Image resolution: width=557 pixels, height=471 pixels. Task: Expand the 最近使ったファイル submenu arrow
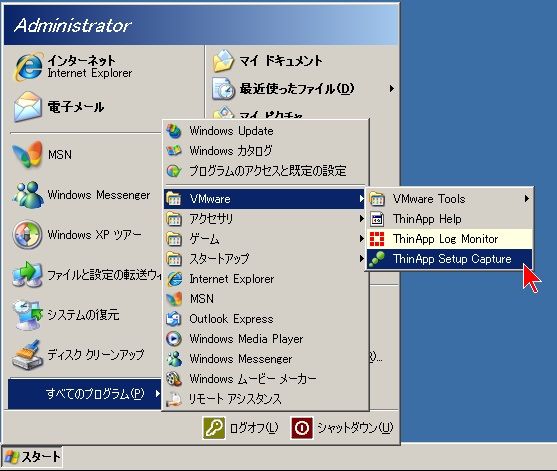391,88
